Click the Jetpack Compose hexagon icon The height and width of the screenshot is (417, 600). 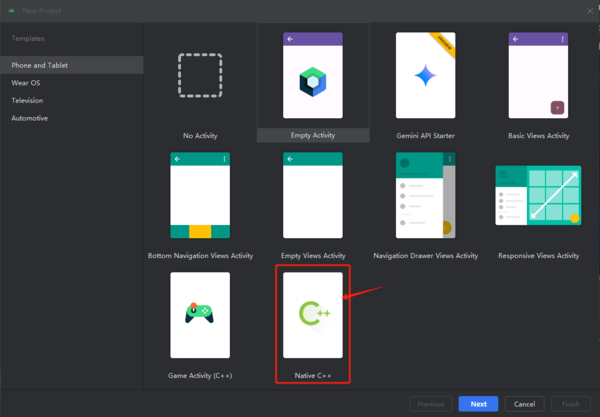pos(313,80)
